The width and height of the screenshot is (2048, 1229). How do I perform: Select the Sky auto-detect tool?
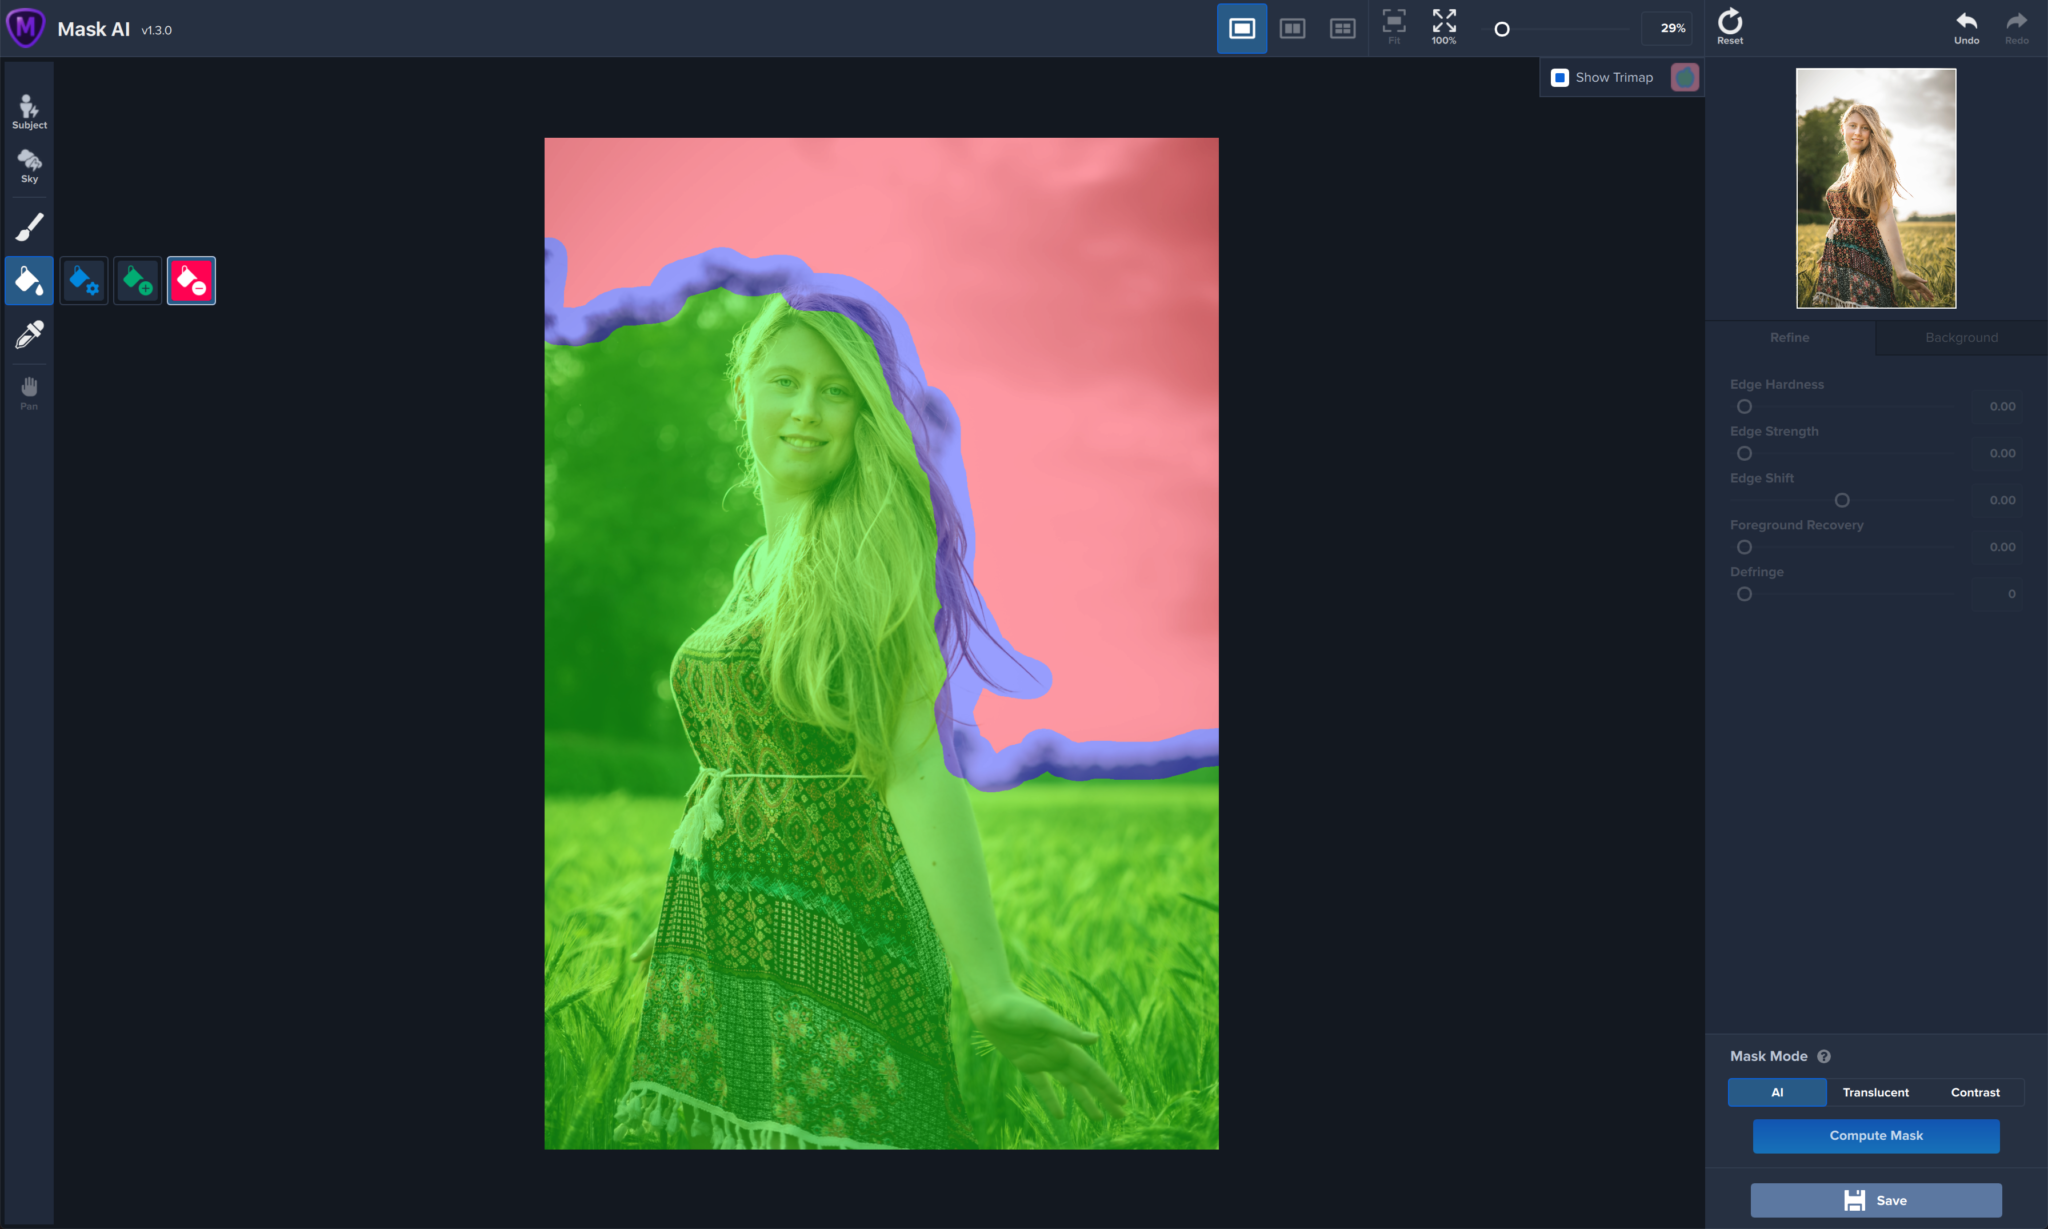29,165
